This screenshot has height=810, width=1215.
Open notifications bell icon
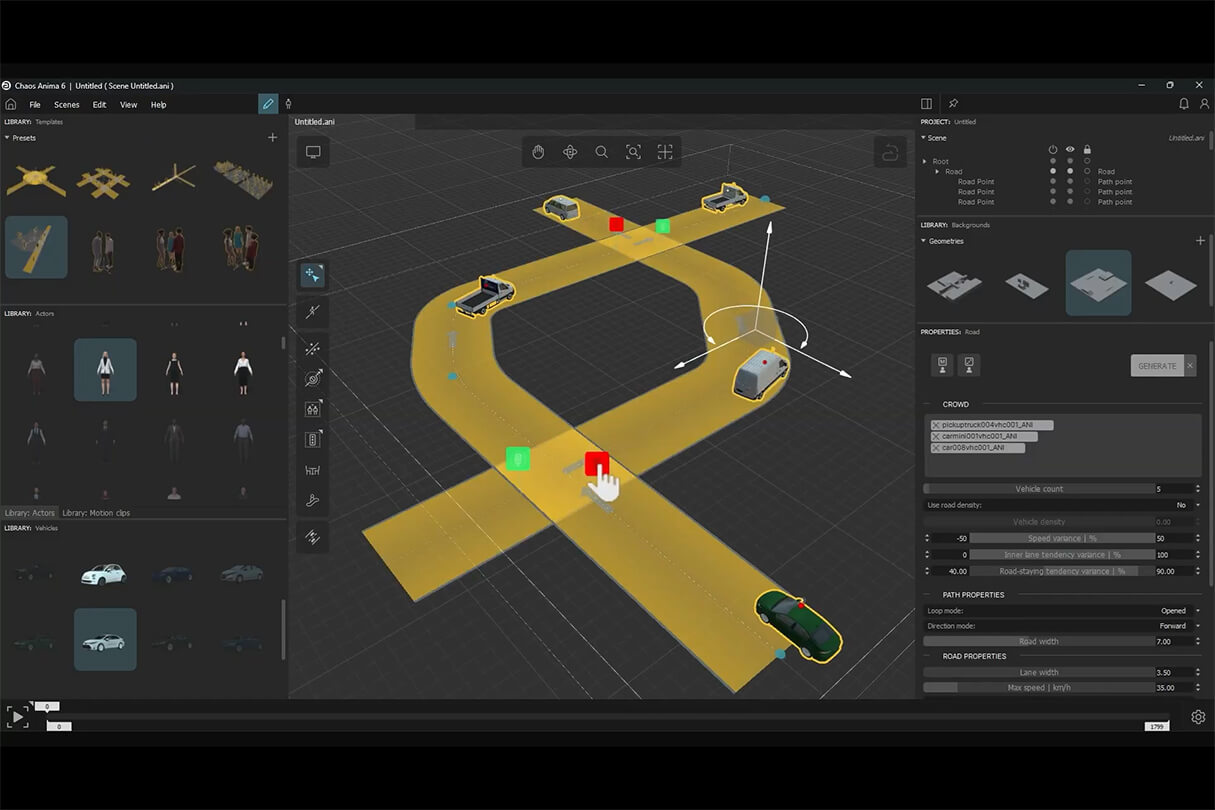pyautogui.click(x=1184, y=104)
